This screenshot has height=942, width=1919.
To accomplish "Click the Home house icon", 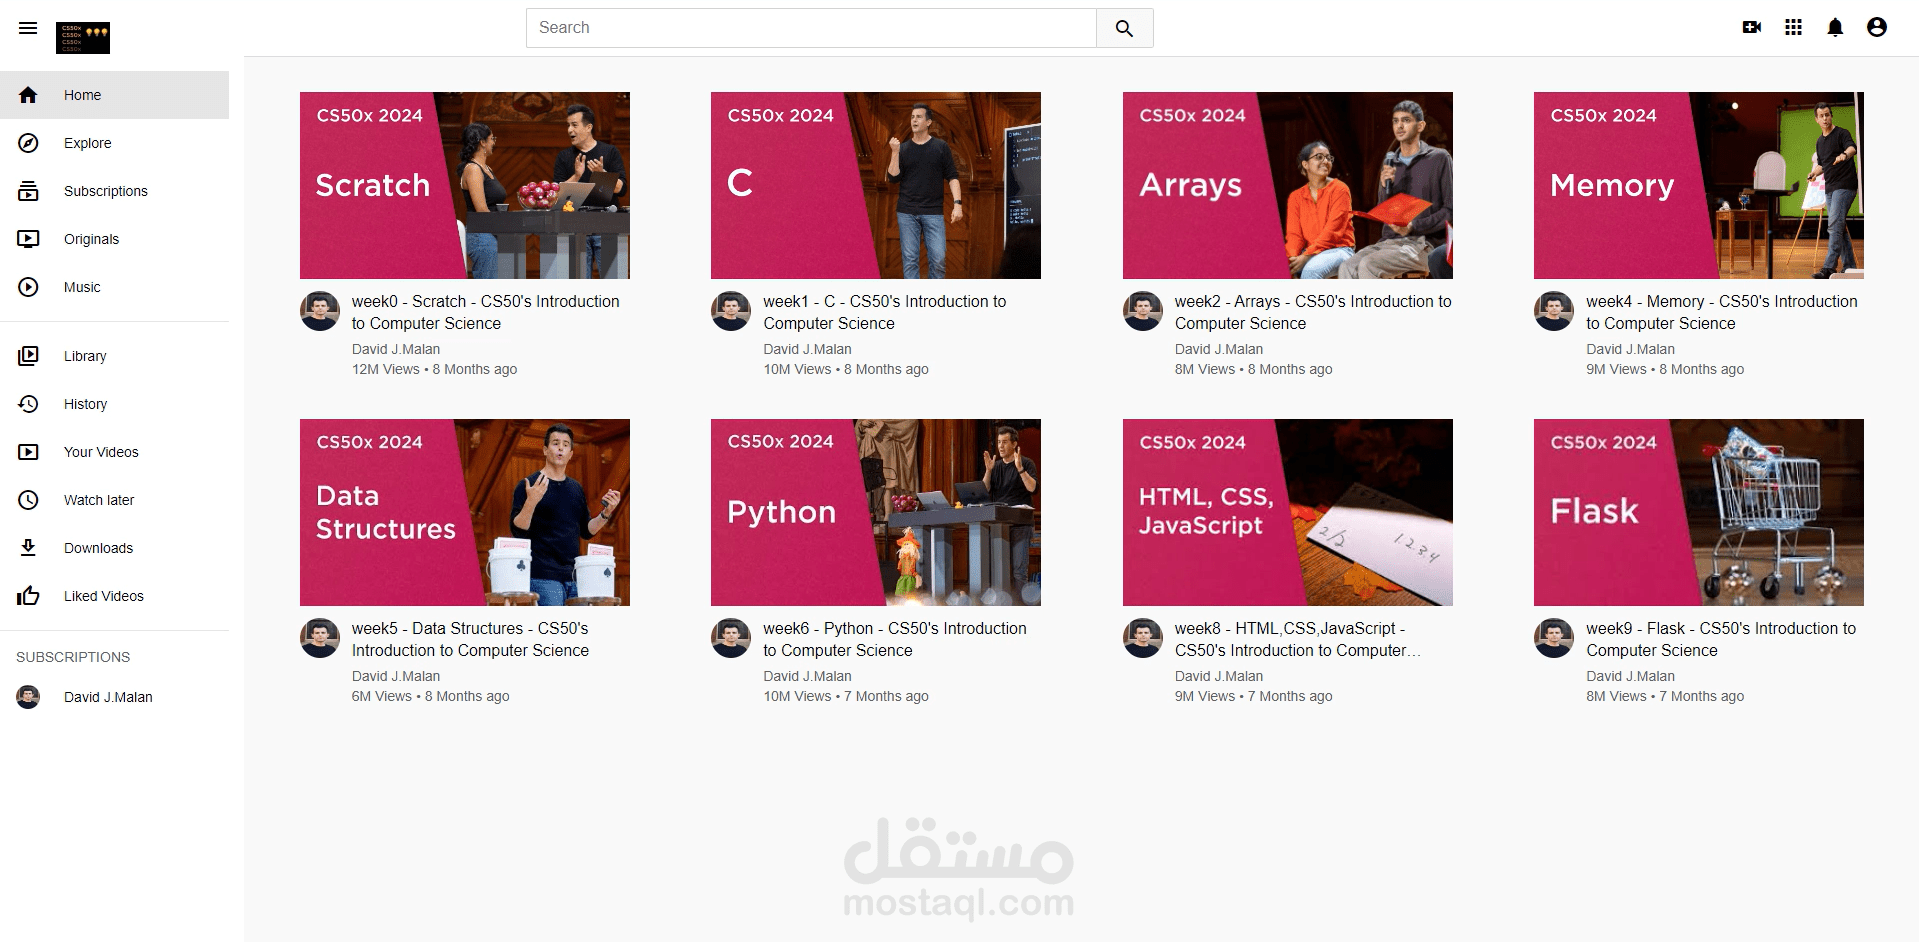I will 28,95.
